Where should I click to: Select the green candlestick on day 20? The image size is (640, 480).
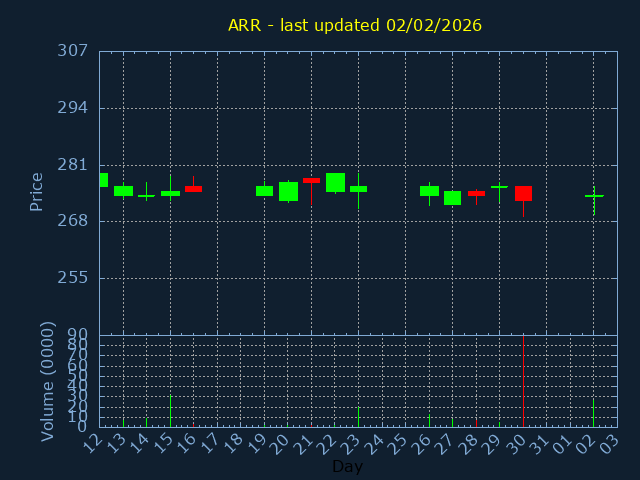[288, 191]
